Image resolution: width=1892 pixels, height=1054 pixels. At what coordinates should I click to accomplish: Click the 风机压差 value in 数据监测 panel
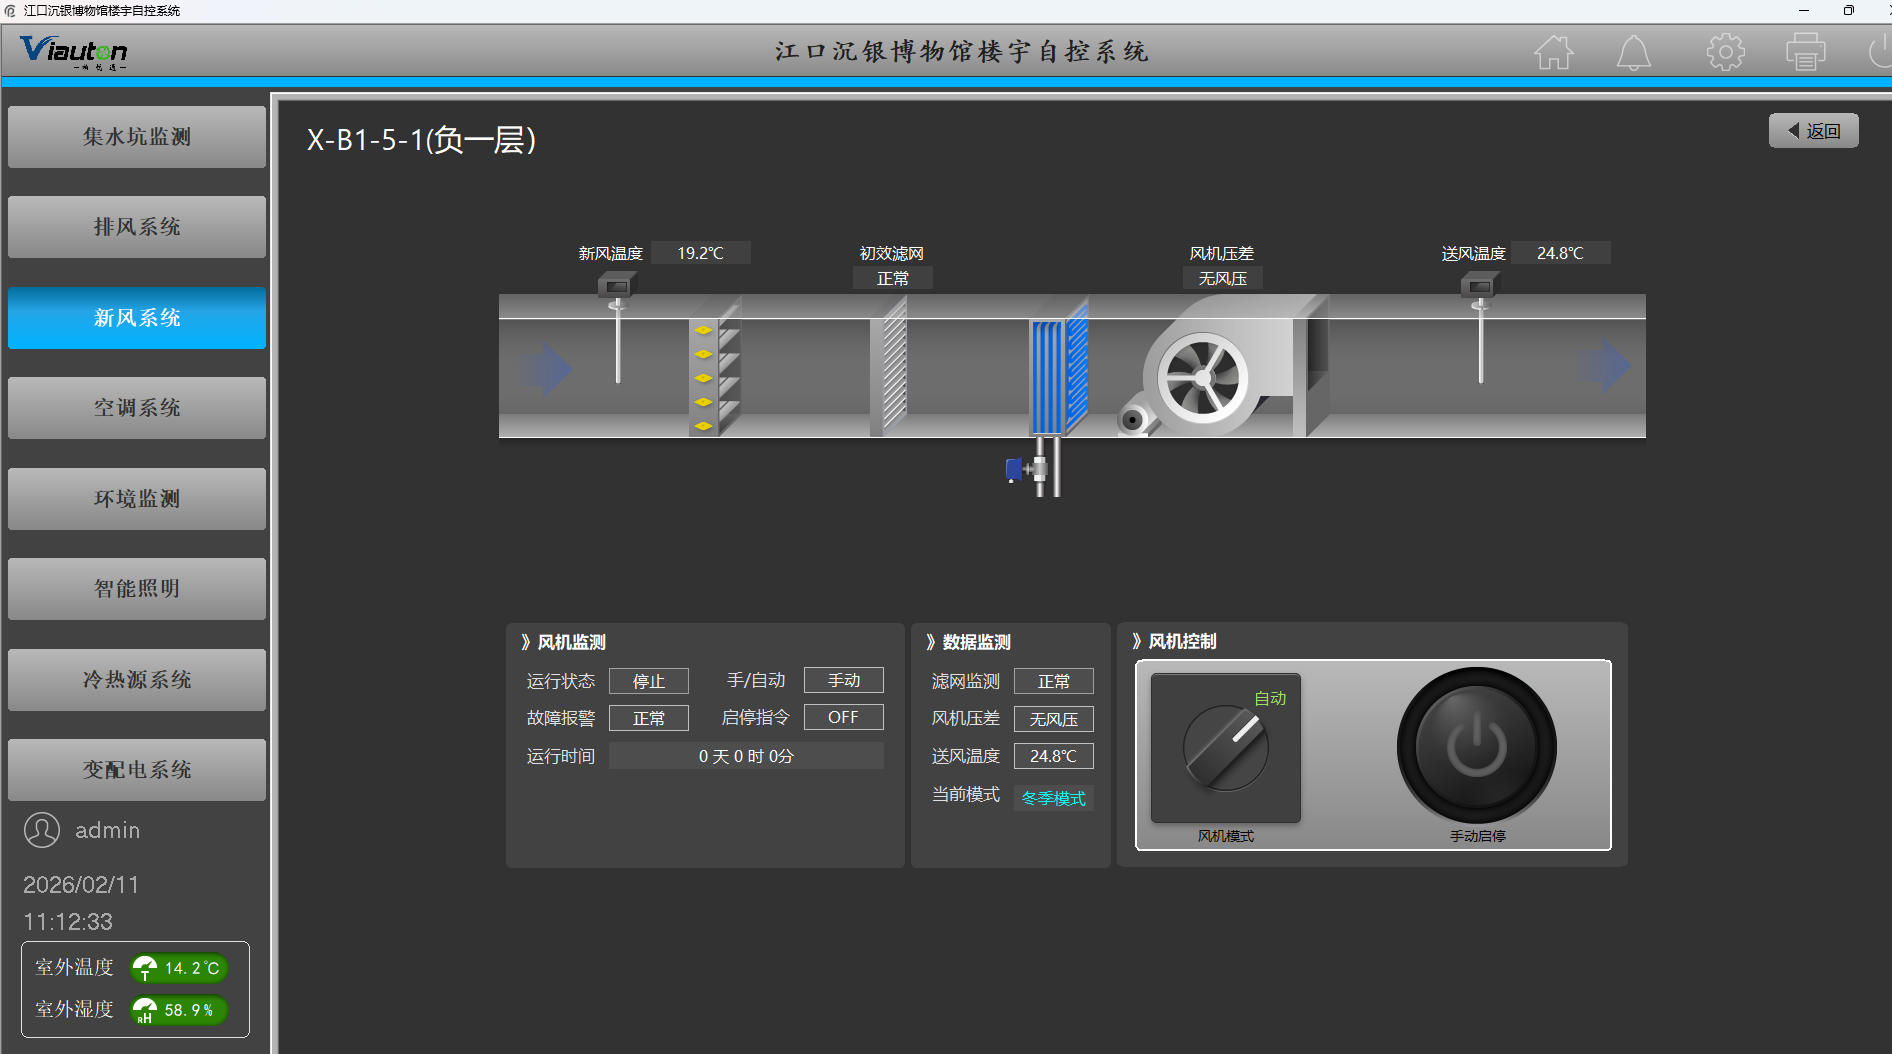[x=1054, y=719]
